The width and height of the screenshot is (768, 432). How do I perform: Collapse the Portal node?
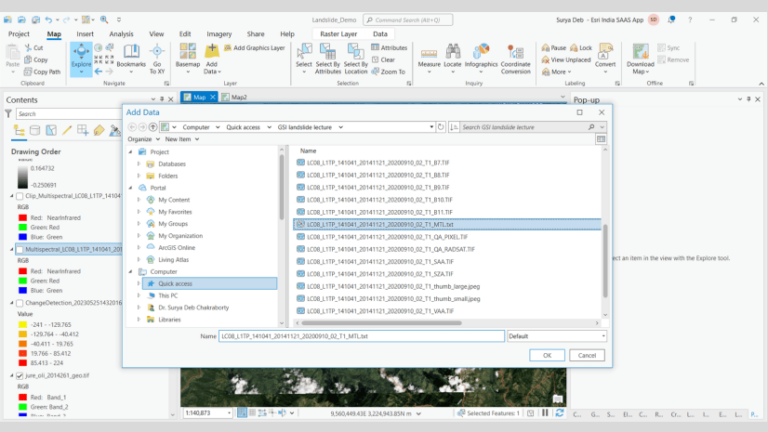tap(131, 188)
